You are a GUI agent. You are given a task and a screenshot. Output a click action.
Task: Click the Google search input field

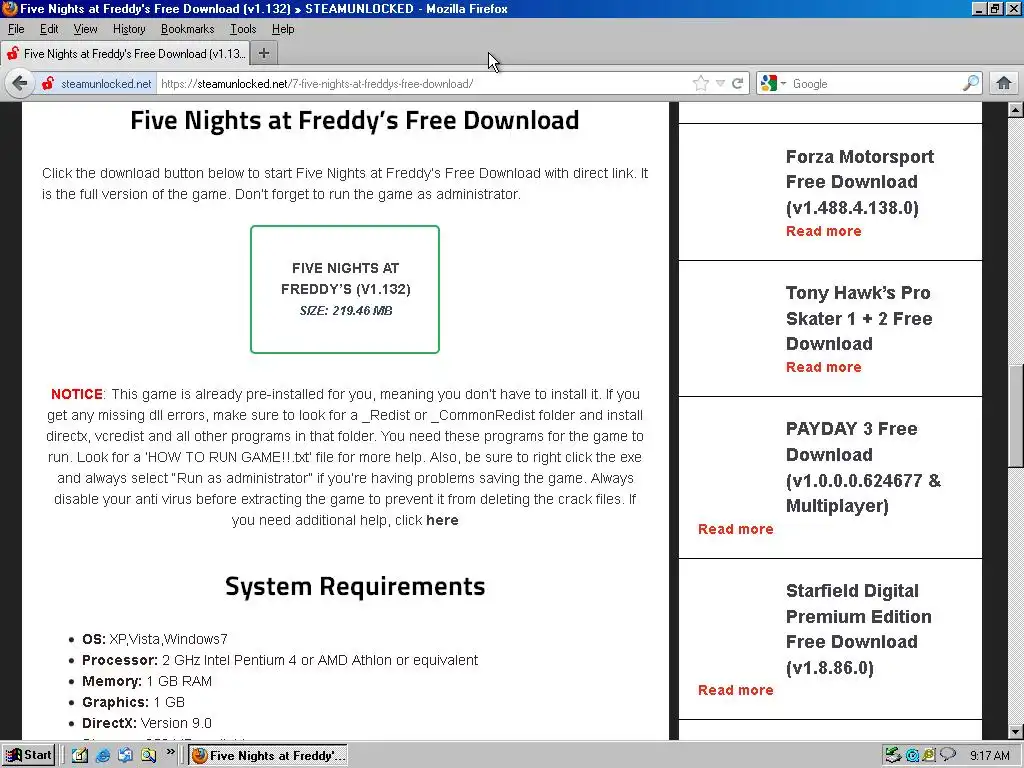coord(875,84)
